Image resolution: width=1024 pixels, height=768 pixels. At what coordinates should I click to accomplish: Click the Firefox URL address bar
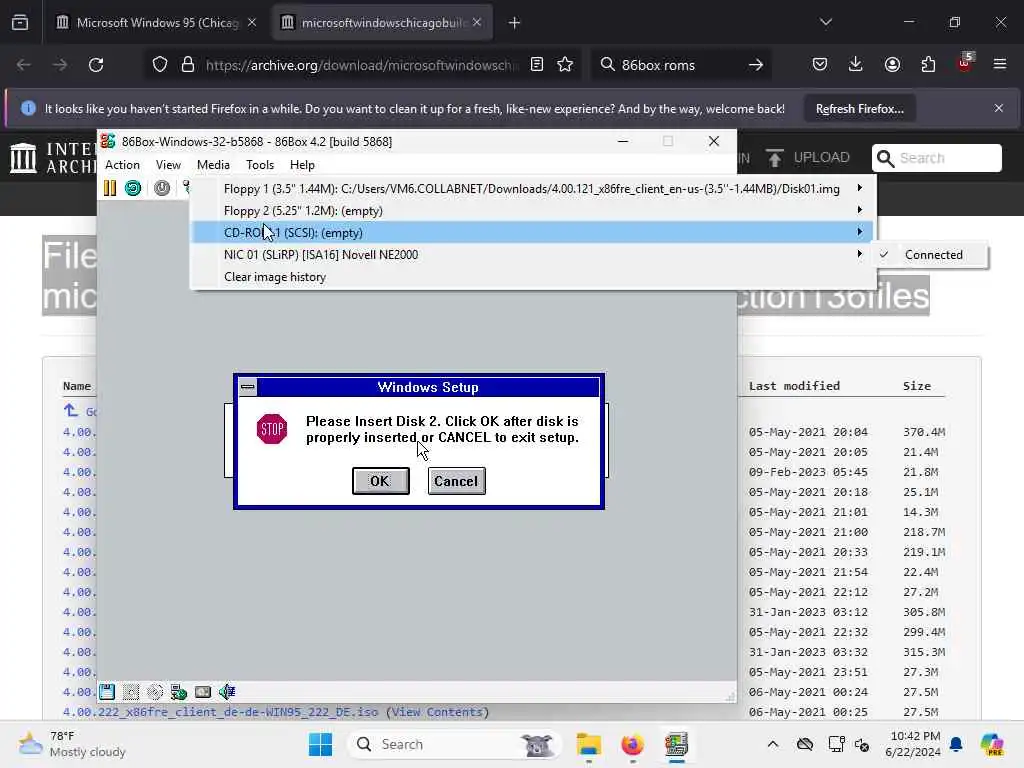pos(361,65)
